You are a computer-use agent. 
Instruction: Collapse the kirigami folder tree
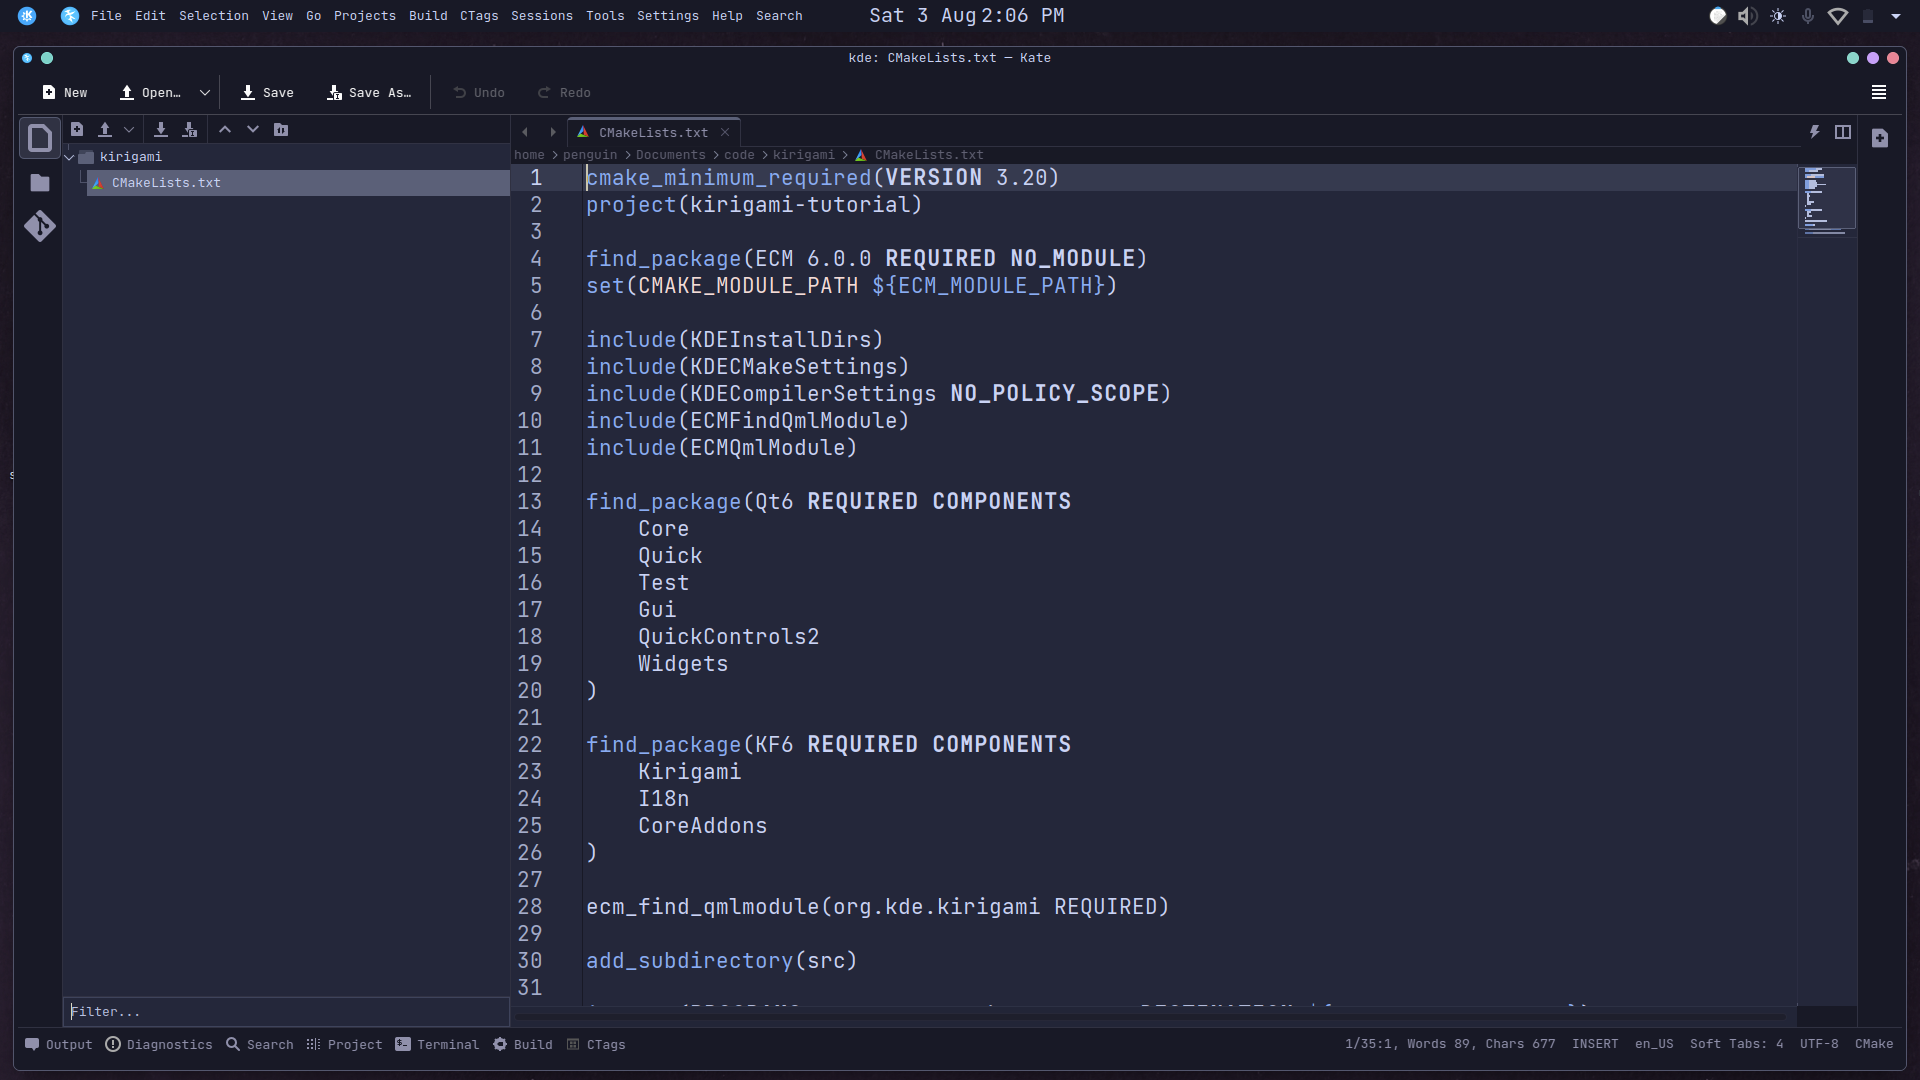70,157
